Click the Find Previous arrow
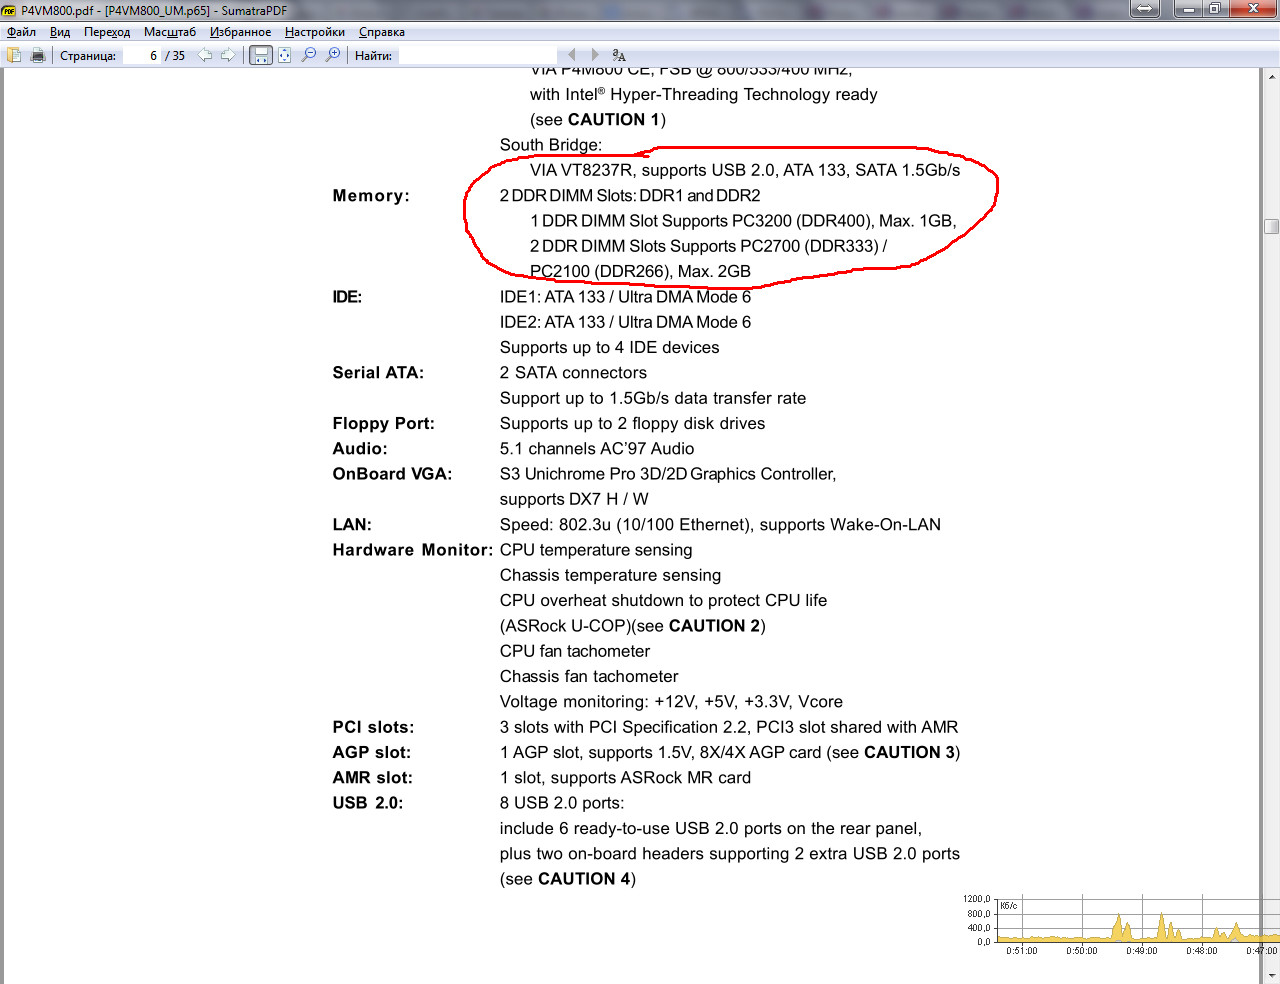This screenshot has width=1280, height=984. 572,55
